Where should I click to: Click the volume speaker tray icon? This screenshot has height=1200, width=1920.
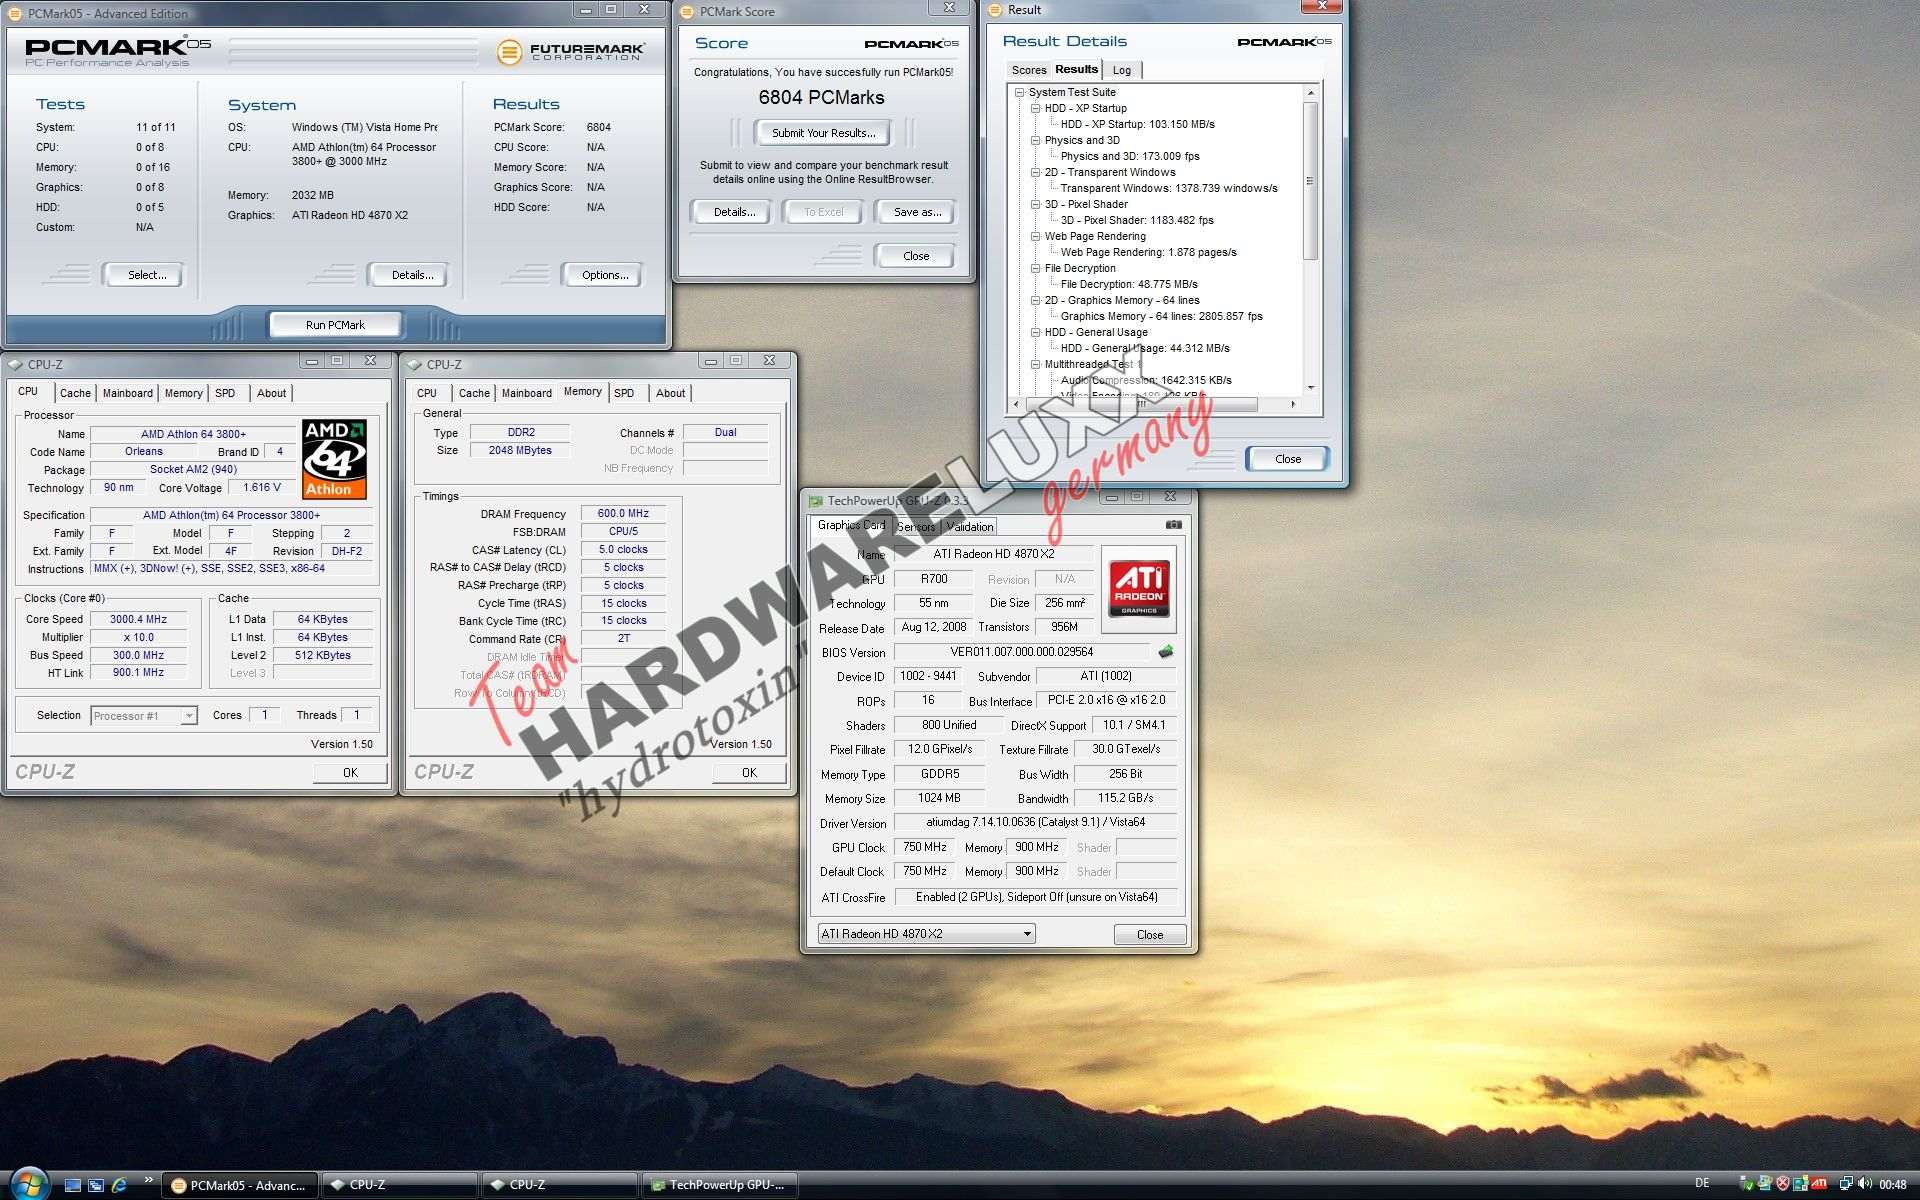point(1865,1184)
